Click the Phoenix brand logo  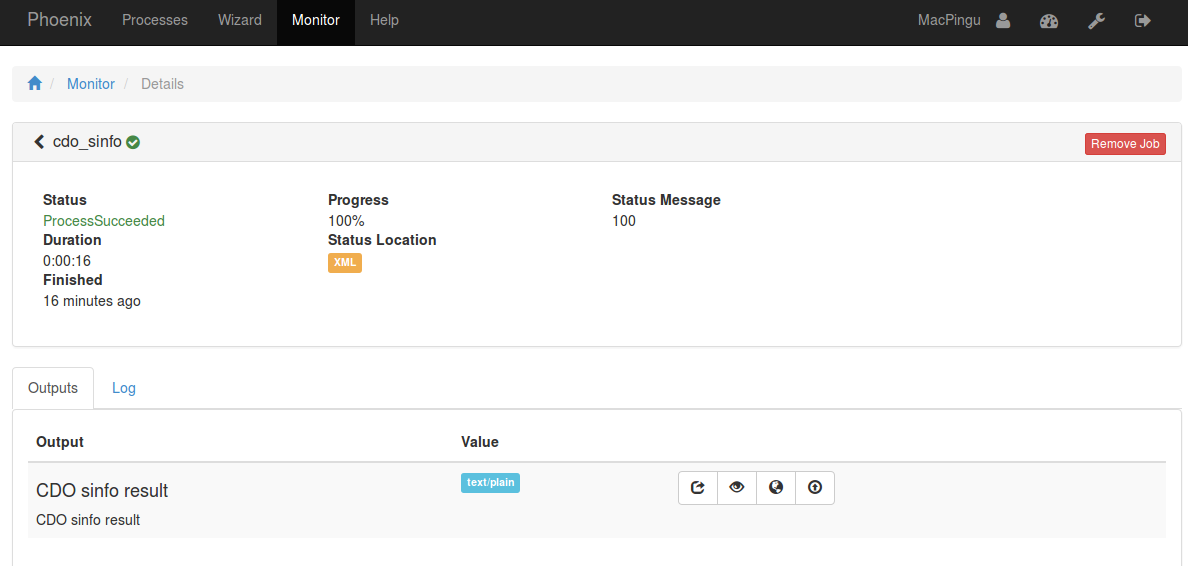click(x=60, y=20)
